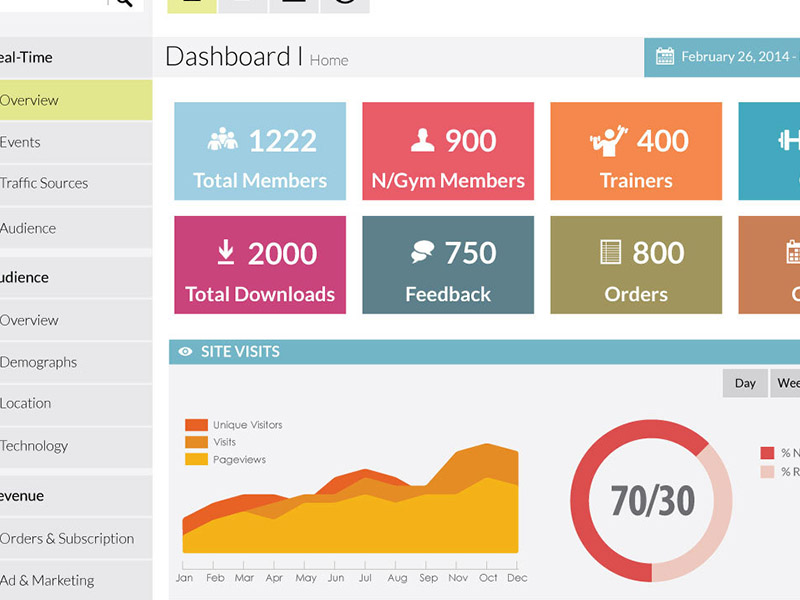The height and width of the screenshot is (600, 800).
Task: Click the speech bubbles icon on Feedback card
Action: point(422,252)
